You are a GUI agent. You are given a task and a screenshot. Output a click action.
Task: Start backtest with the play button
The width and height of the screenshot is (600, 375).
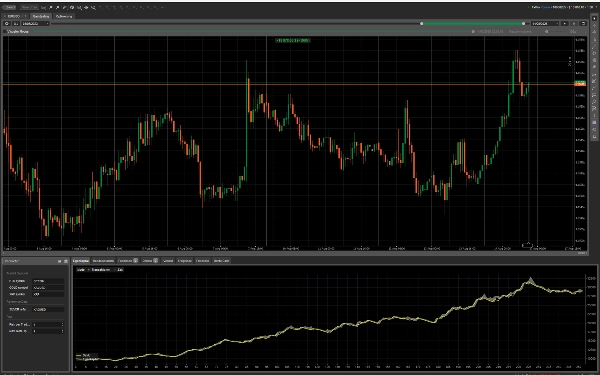pyautogui.click(x=565, y=23)
